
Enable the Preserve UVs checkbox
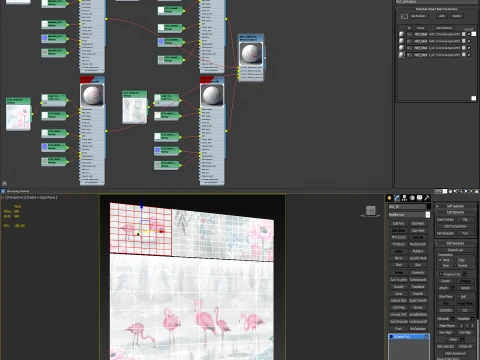pyautogui.click(x=441, y=274)
